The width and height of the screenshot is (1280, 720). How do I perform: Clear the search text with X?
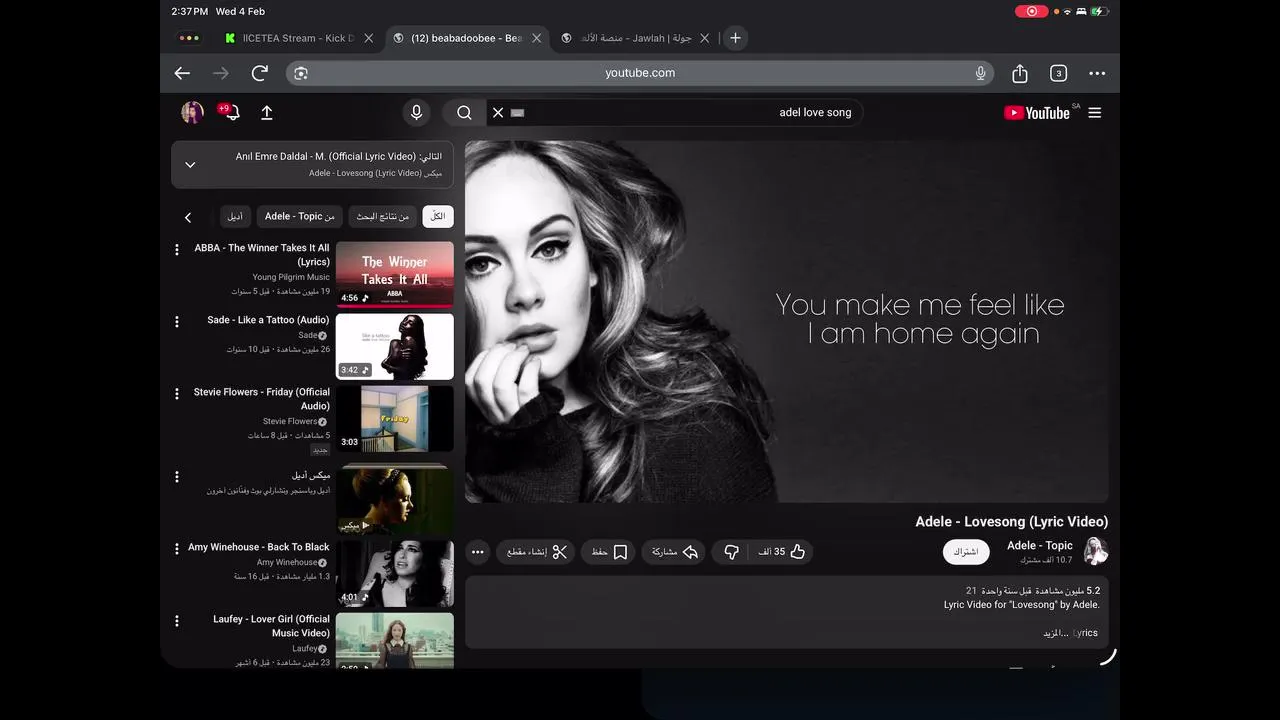498,112
